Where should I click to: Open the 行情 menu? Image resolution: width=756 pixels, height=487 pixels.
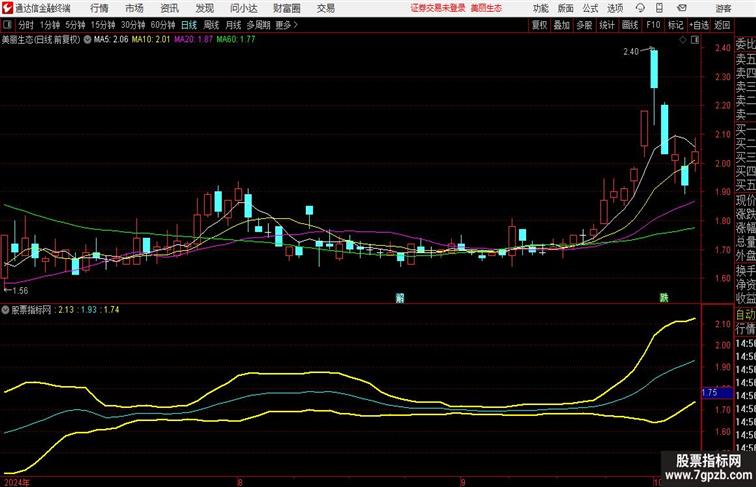pyautogui.click(x=99, y=8)
